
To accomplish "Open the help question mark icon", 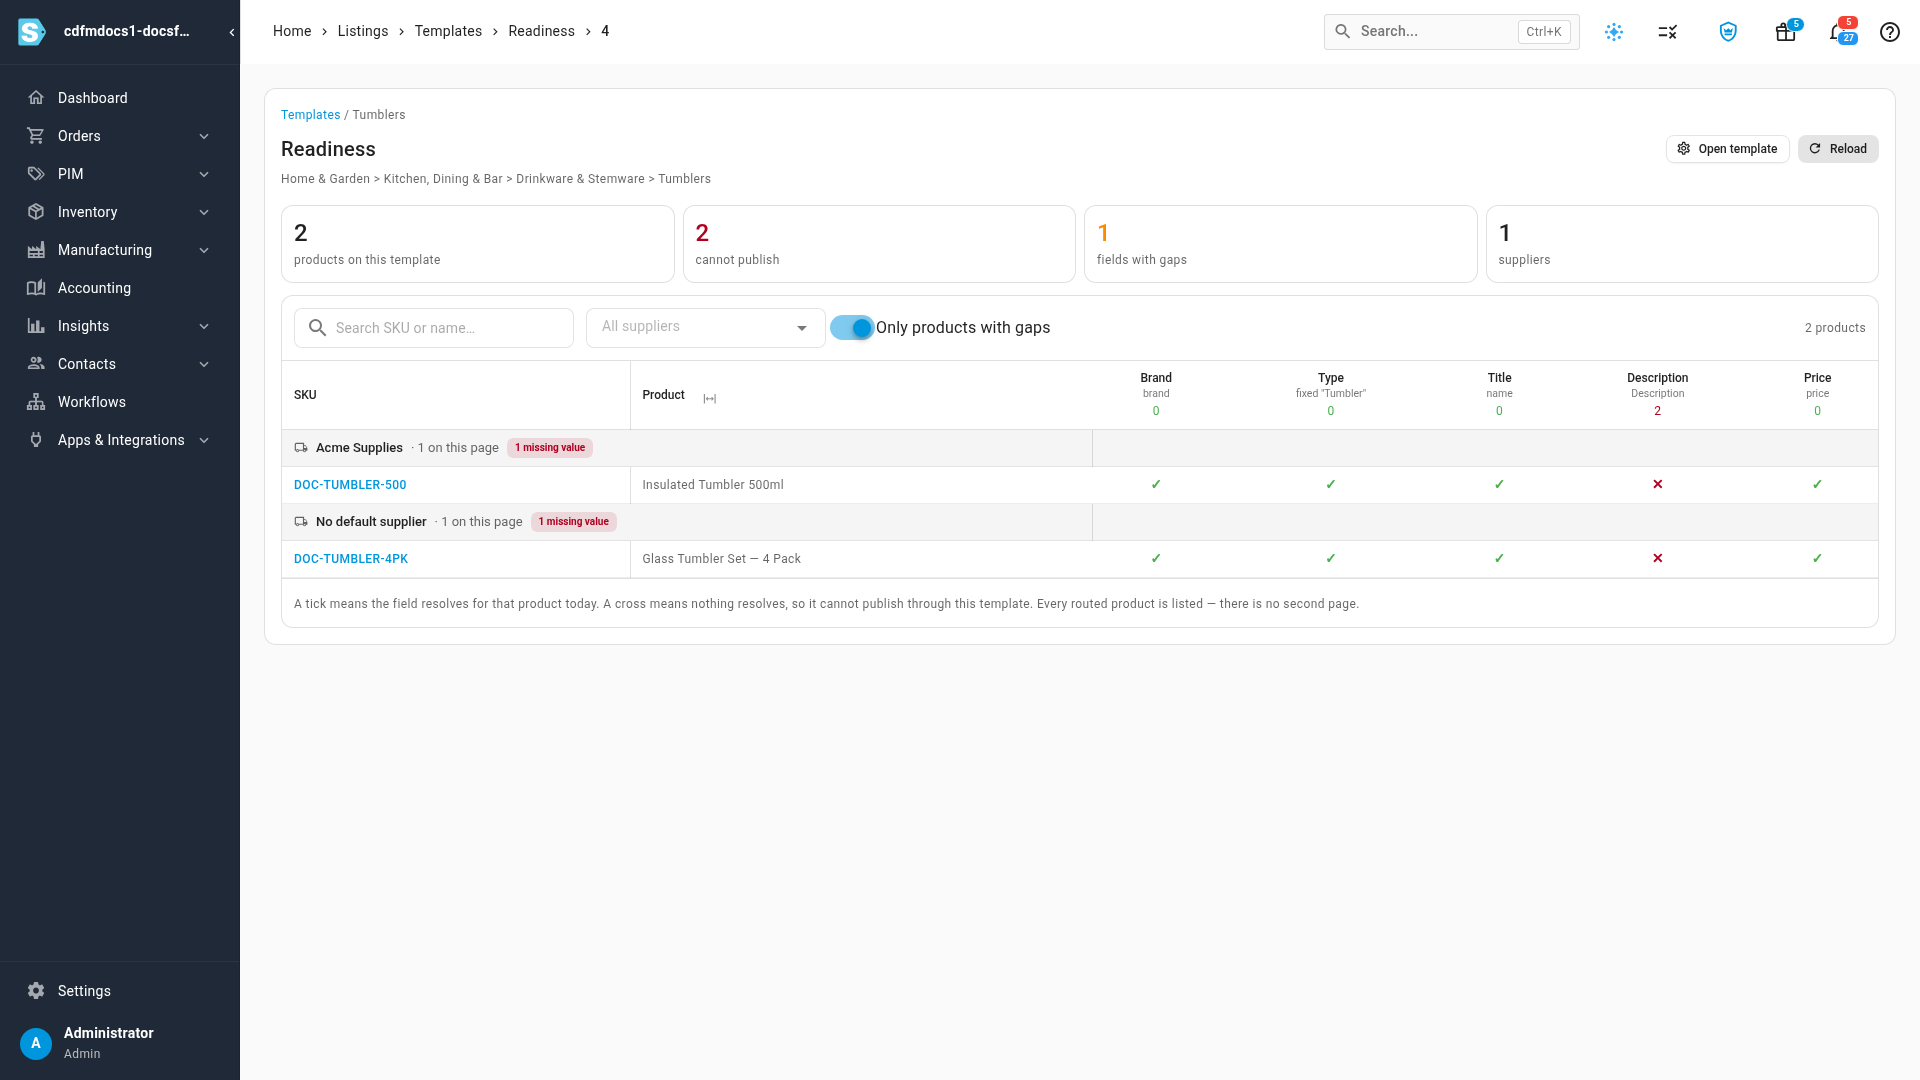I will pos(1890,32).
